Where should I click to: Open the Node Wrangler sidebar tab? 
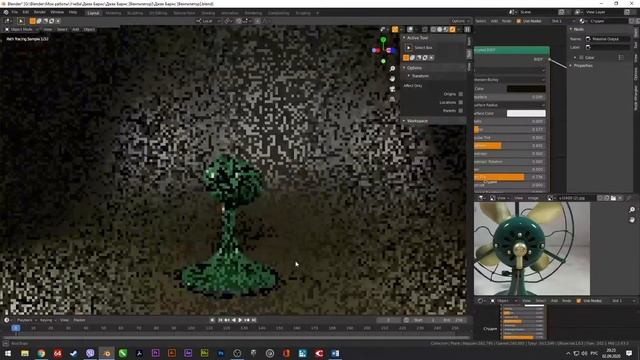click(x=636, y=97)
